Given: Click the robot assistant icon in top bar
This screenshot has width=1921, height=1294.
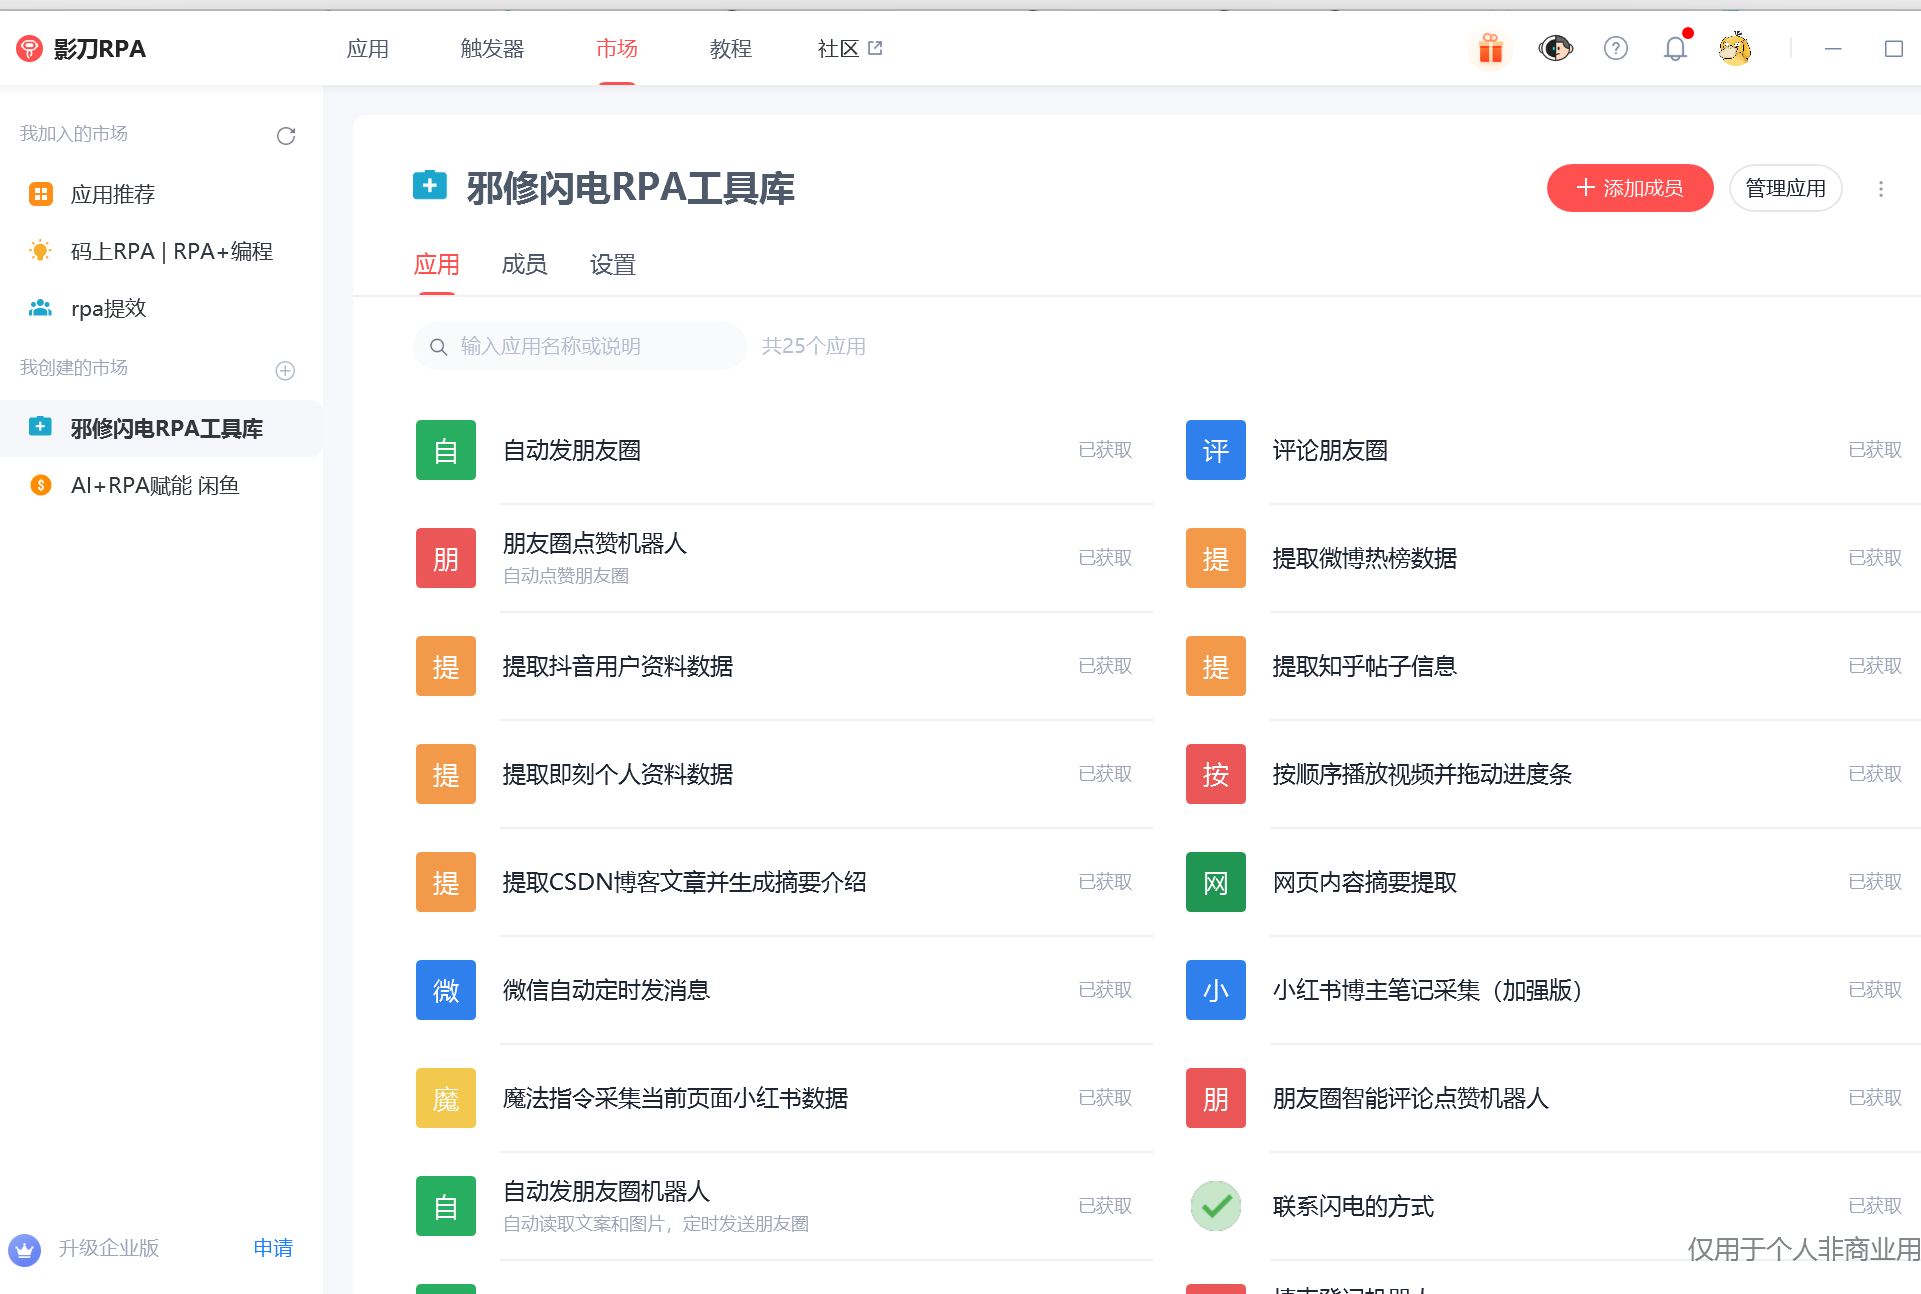Looking at the screenshot, I should (1555, 47).
